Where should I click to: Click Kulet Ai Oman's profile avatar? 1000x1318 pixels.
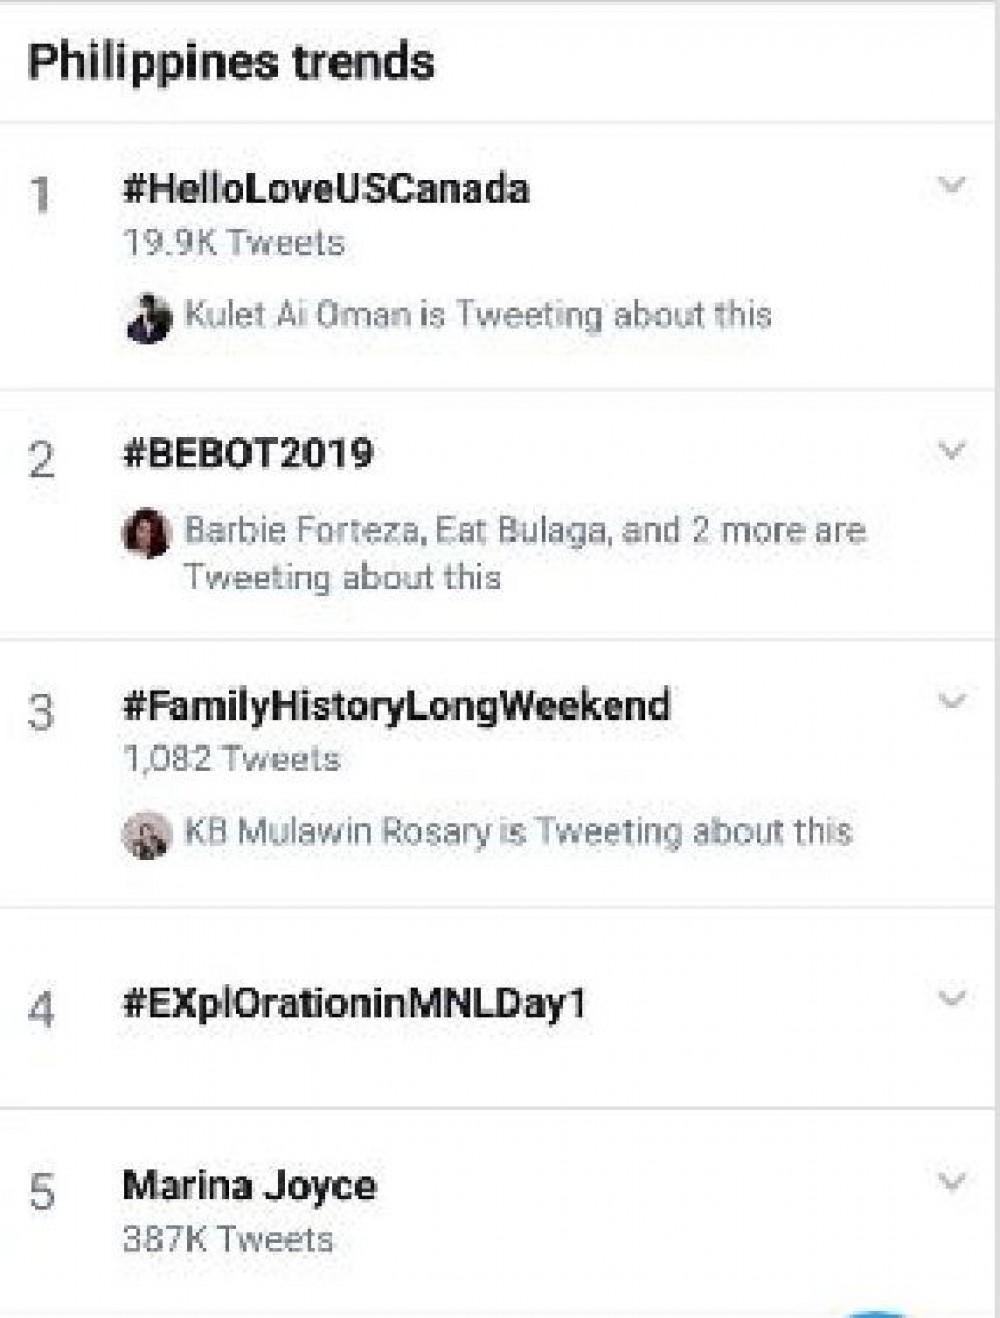tap(148, 318)
